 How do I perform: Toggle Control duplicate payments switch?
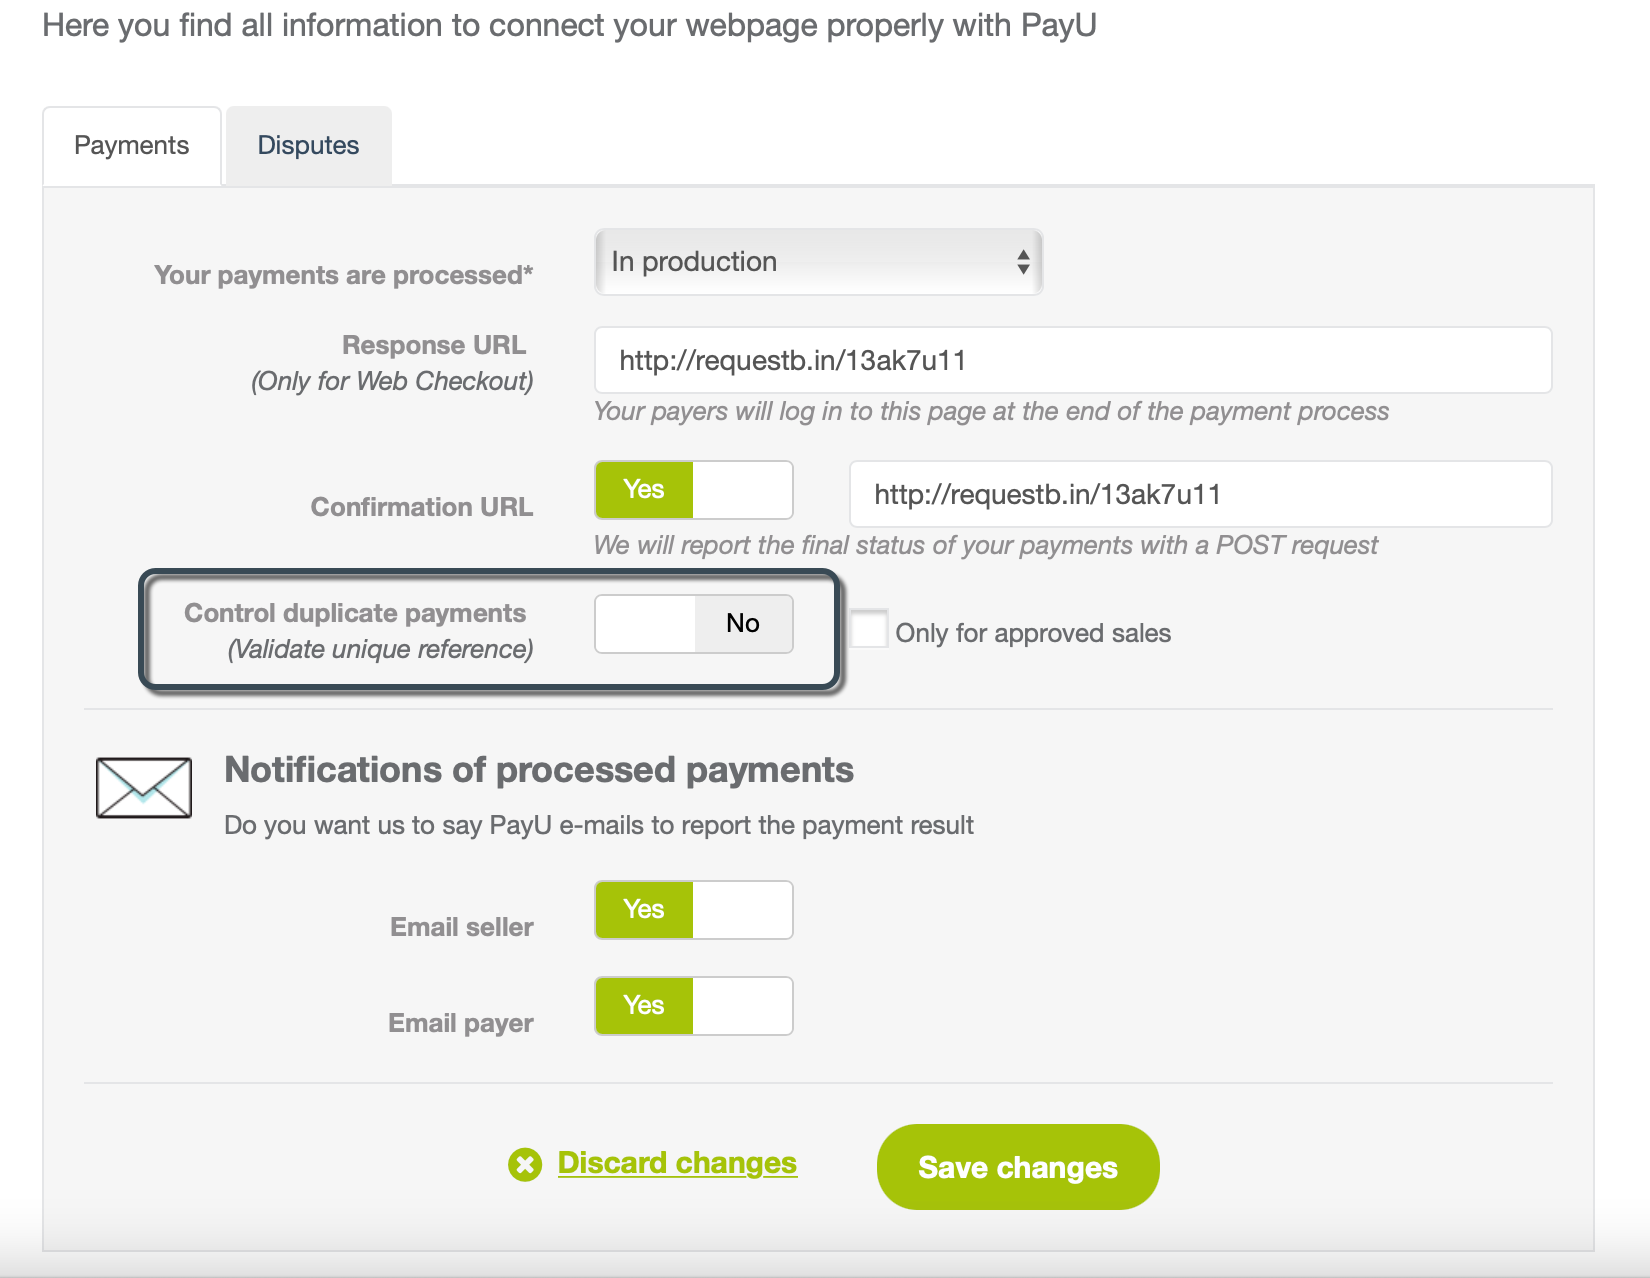694,624
